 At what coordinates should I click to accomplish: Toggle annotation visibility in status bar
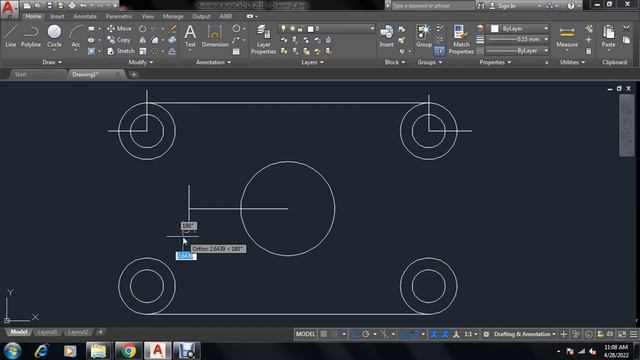click(x=434, y=334)
